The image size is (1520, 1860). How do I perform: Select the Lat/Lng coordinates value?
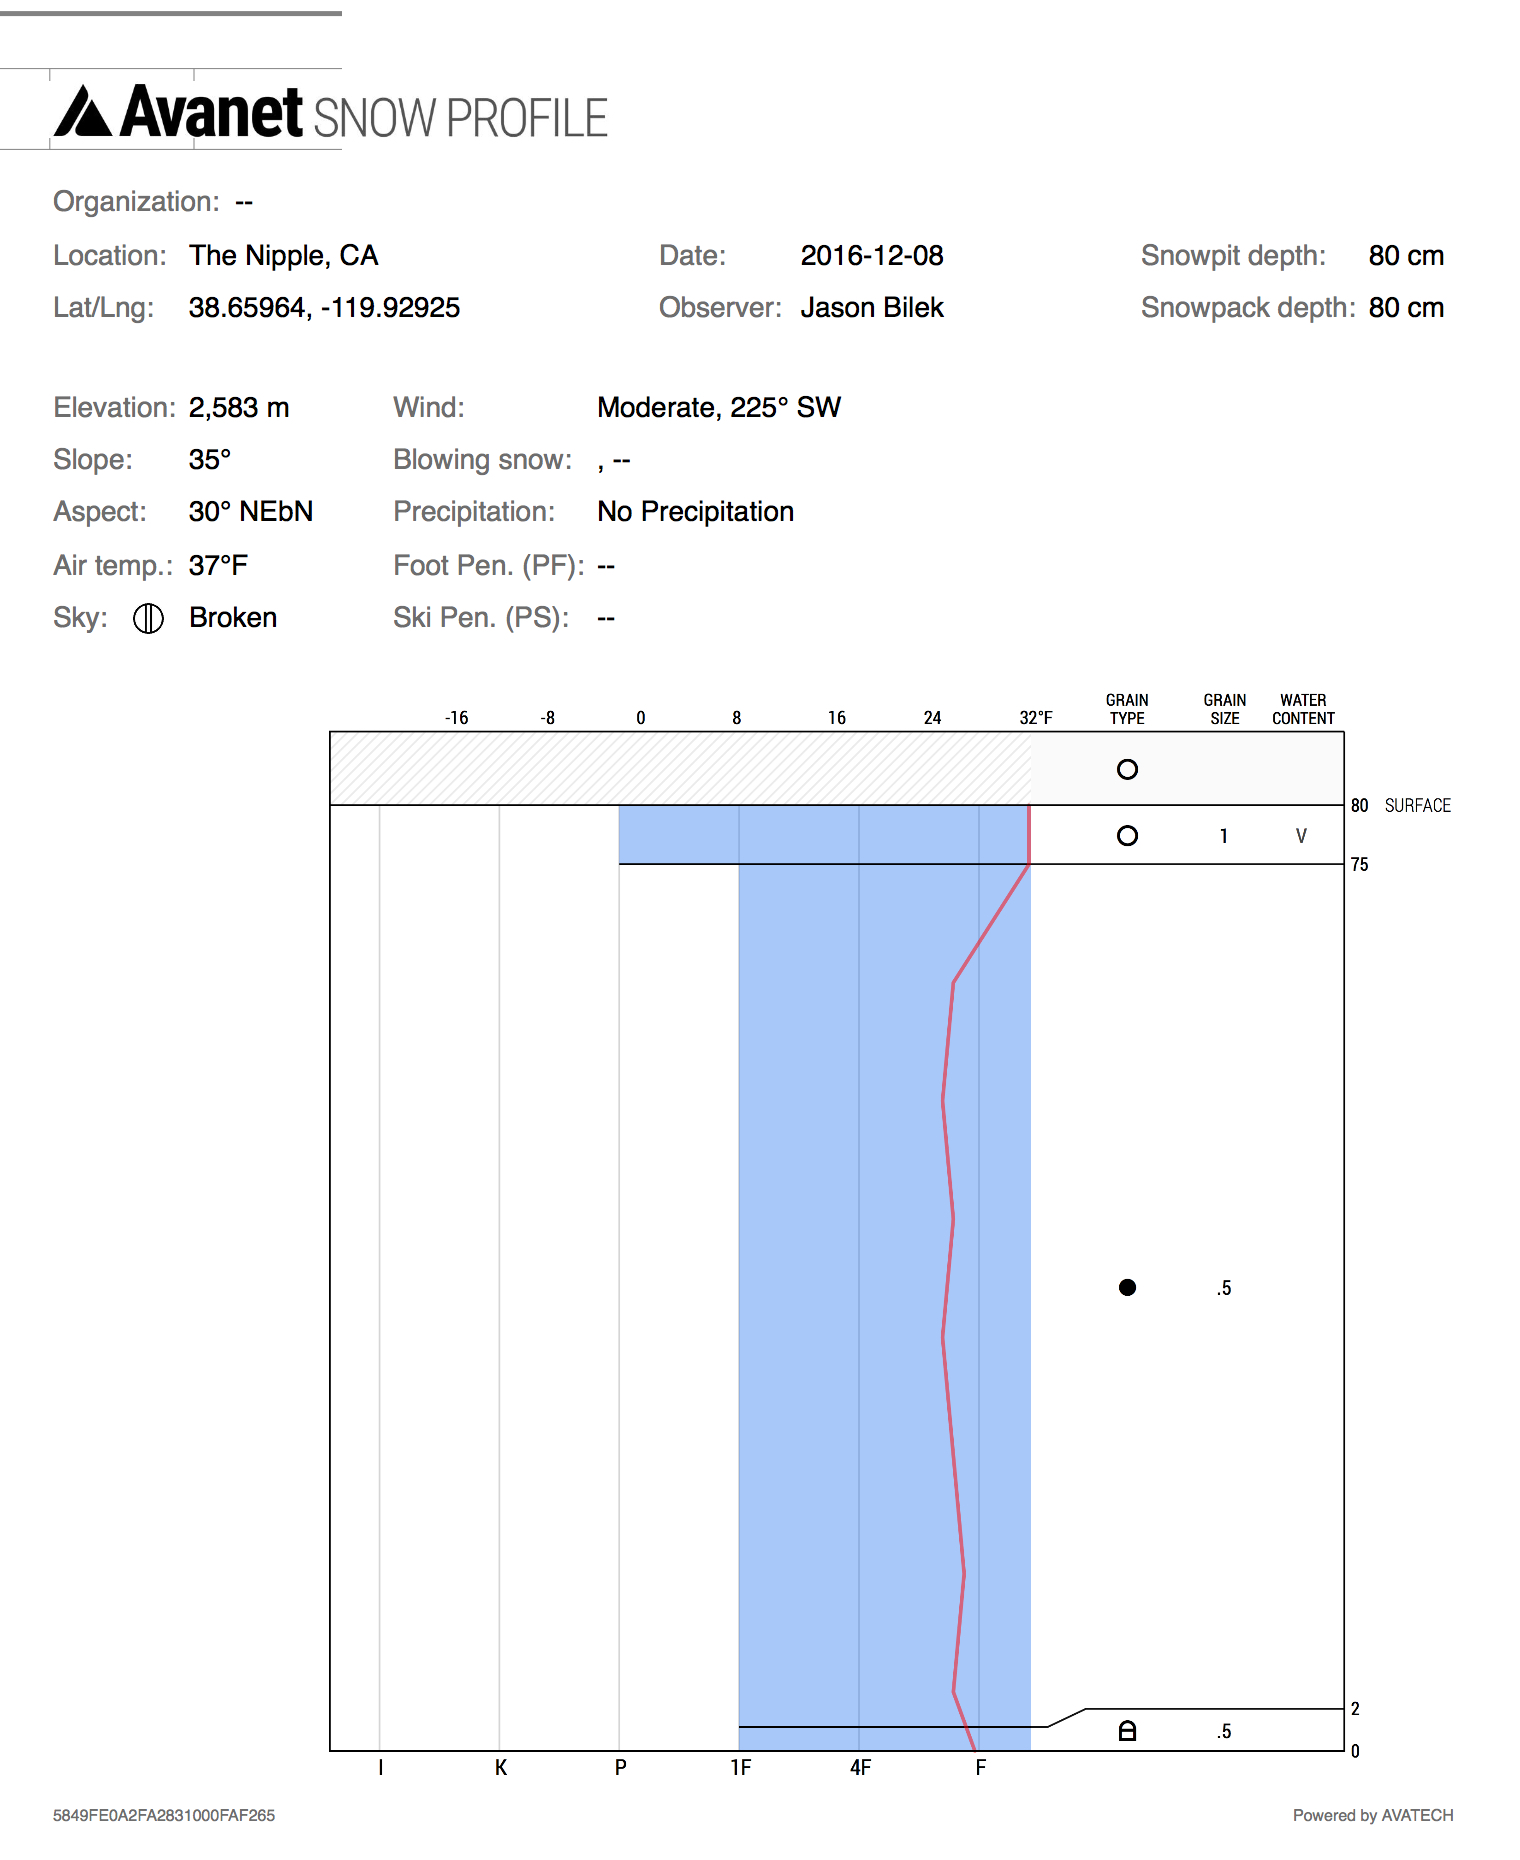(x=324, y=308)
